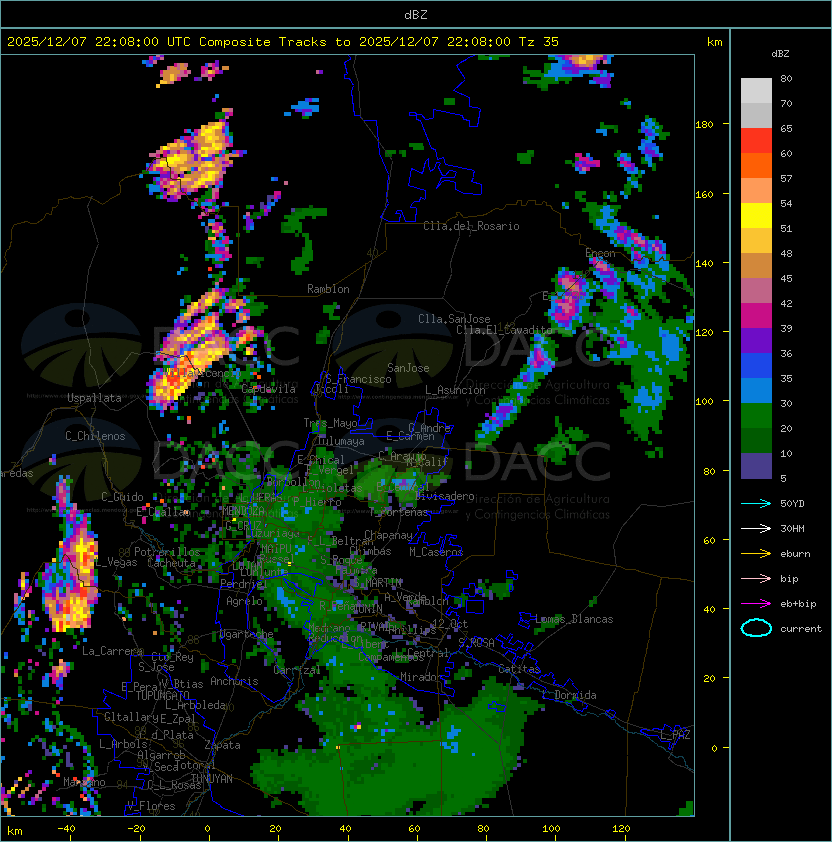The height and width of the screenshot is (842, 832).
Task: Click the 'Potrerillos' map label
Action: click(167, 552)
